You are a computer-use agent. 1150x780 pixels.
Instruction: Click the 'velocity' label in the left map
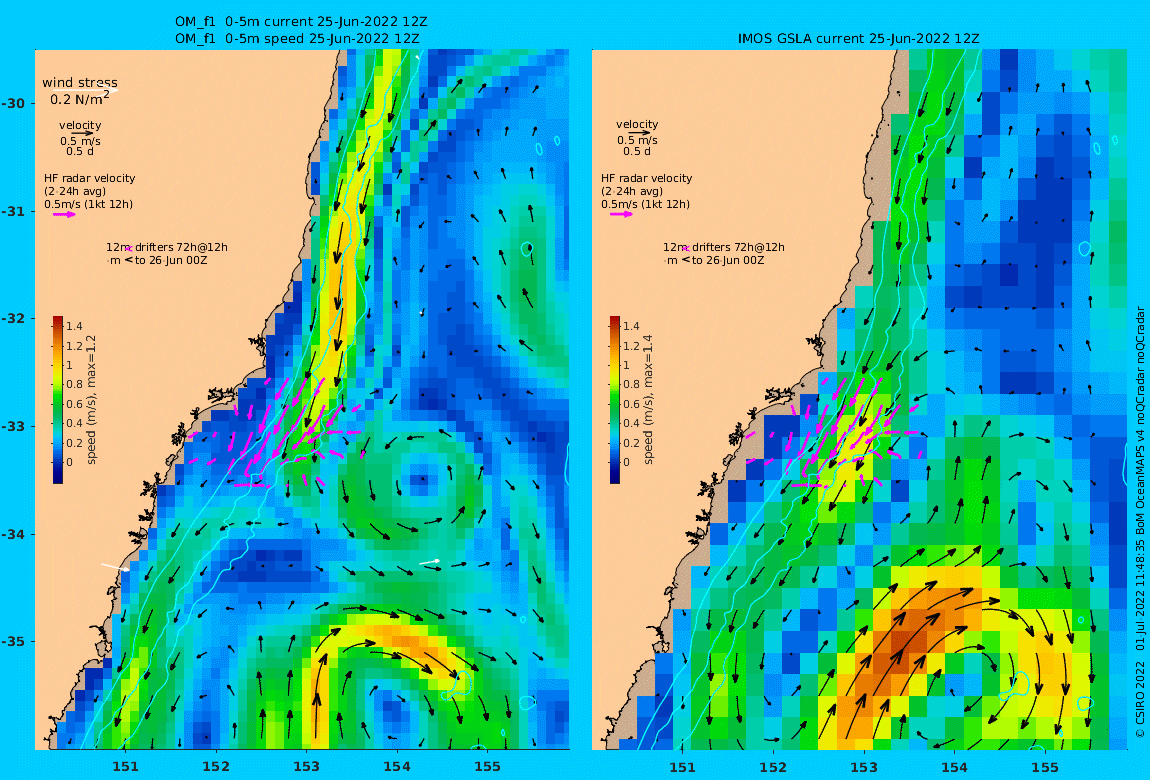pyautogui.click(x=80, y=125)
